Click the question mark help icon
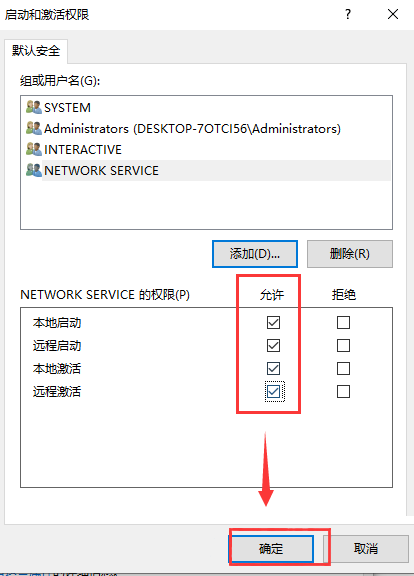This screenshot has width=414, height=576. click(348, 14)
